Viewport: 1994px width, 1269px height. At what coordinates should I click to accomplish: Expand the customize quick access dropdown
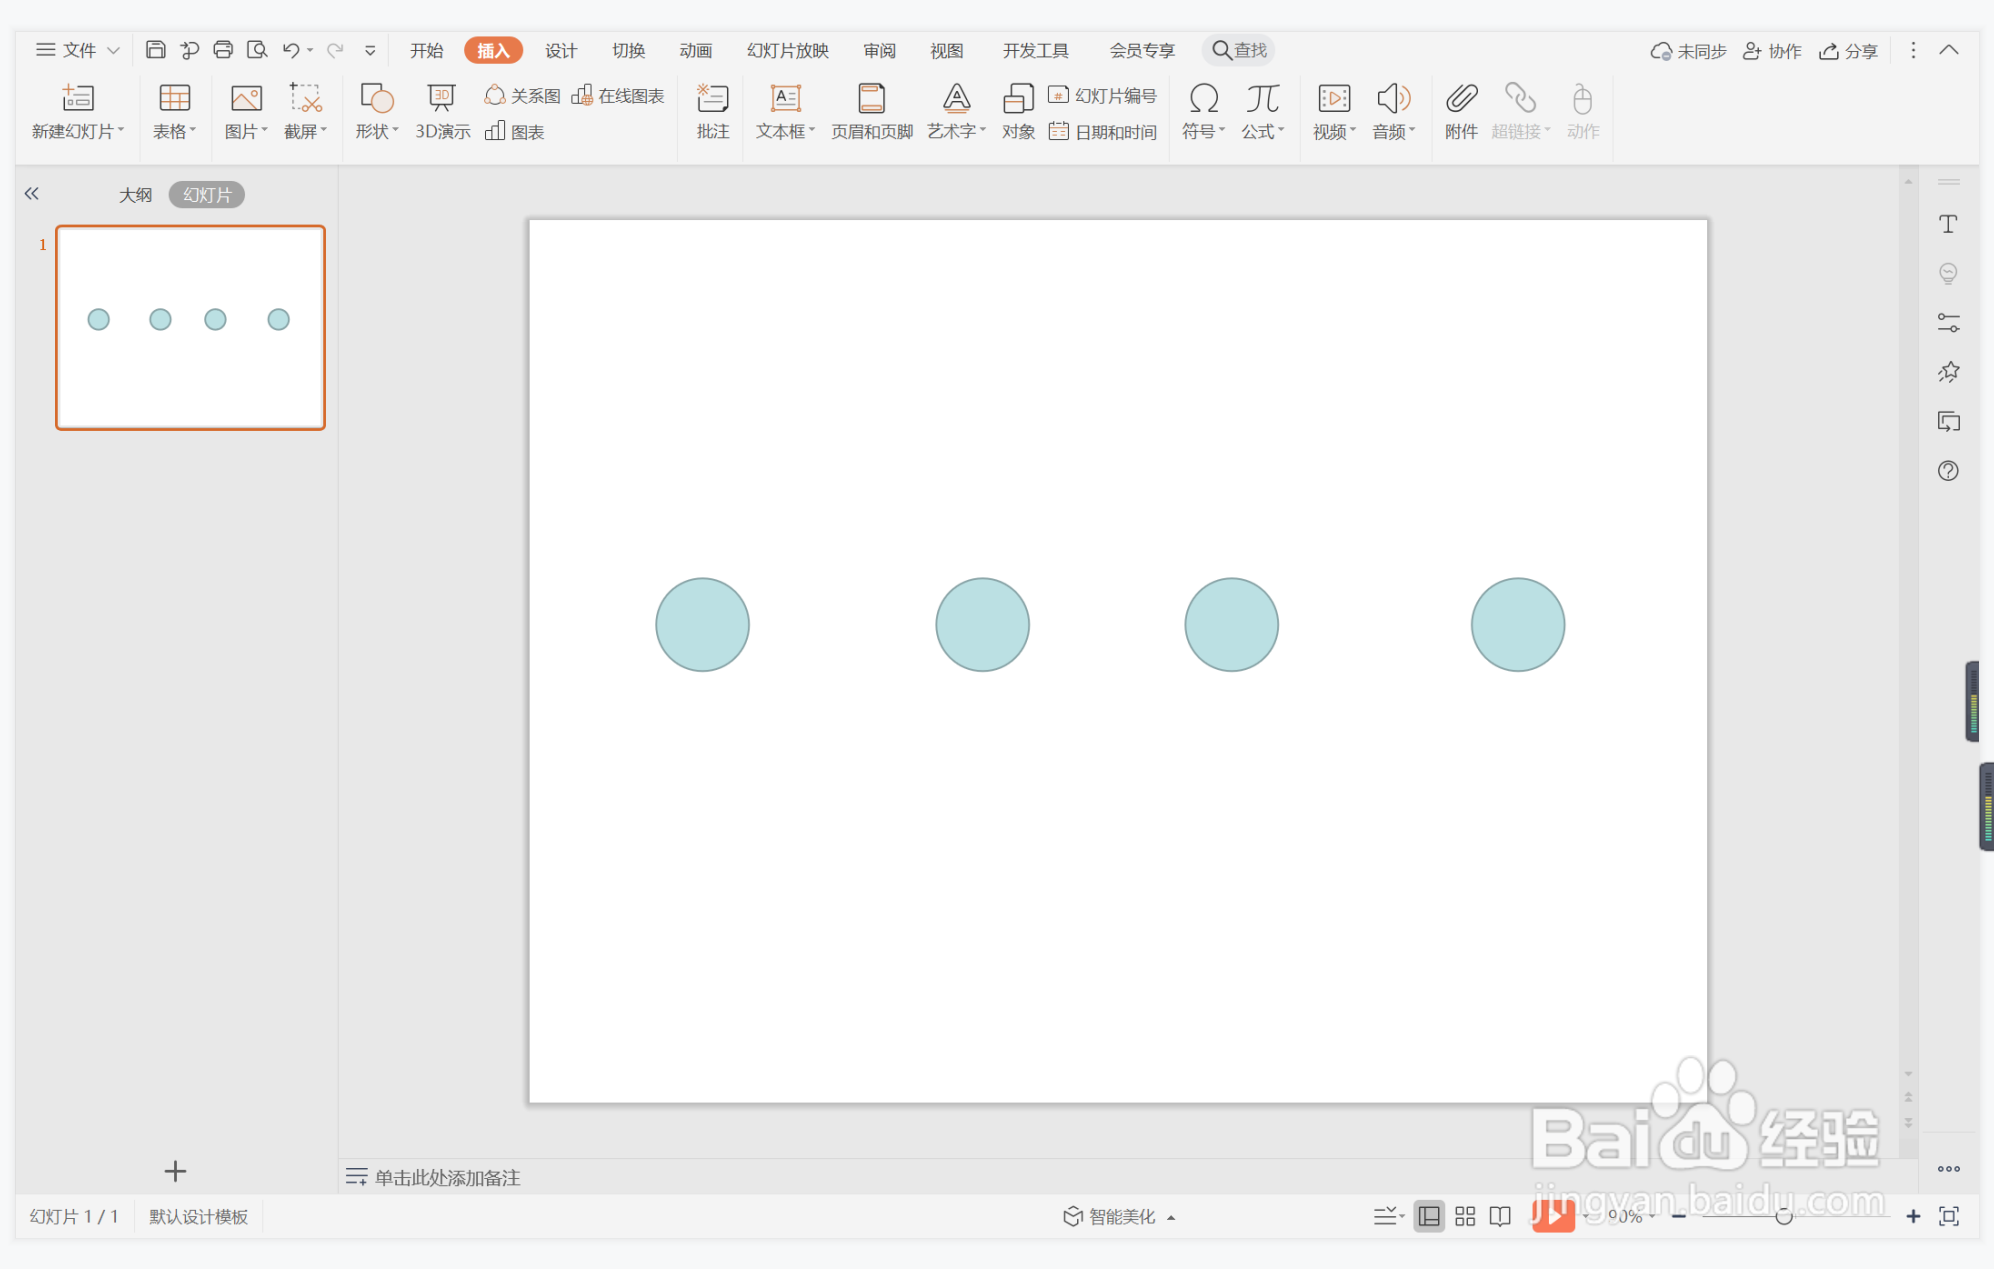370,50
